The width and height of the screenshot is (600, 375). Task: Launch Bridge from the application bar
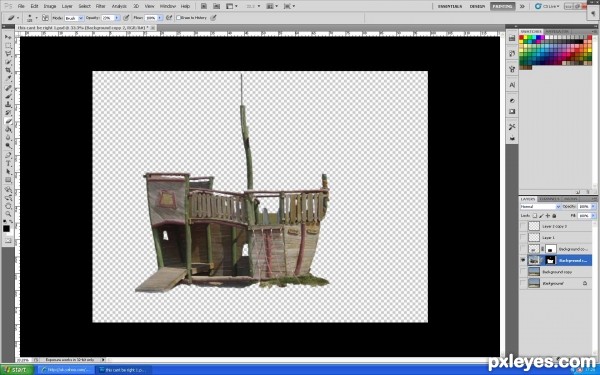coord(204,6)
